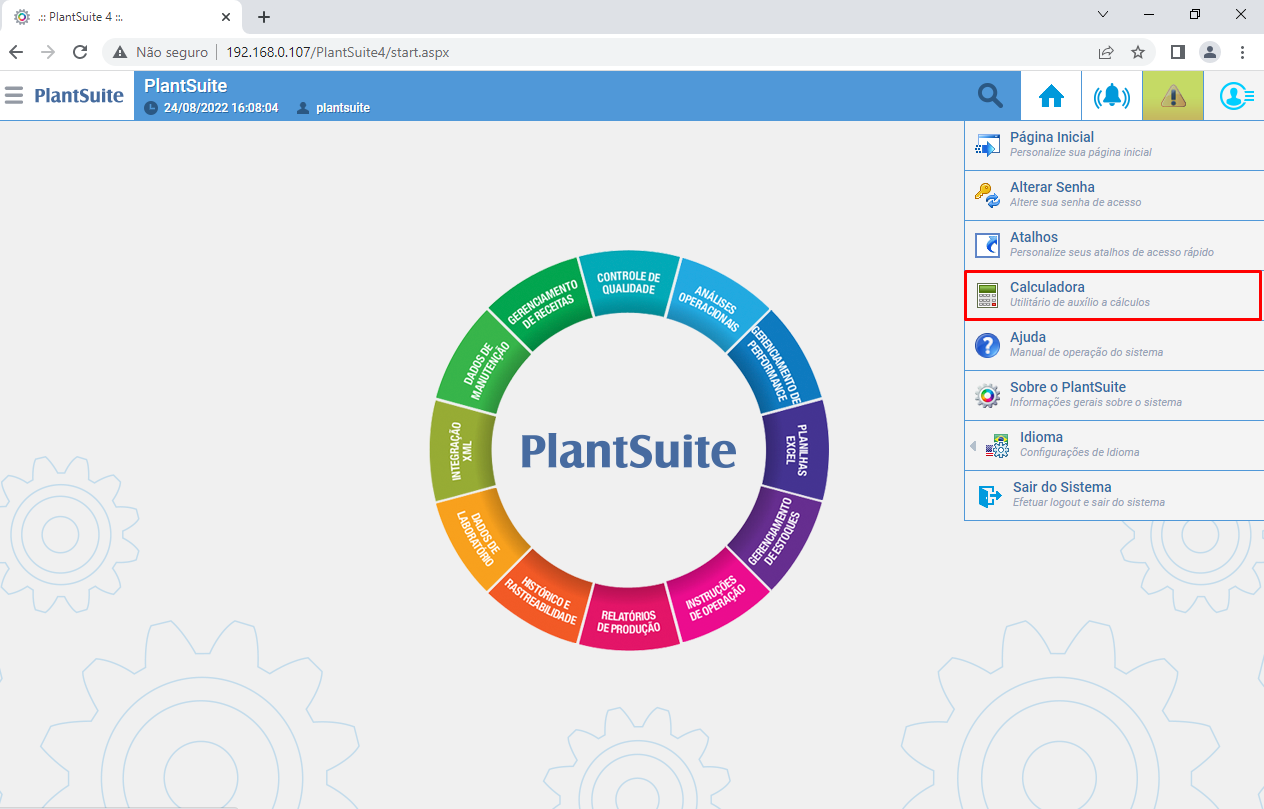Screen dimensions: 1264x809
Task: Share this page icon in address bar
Action: (x=1106, y=52)
